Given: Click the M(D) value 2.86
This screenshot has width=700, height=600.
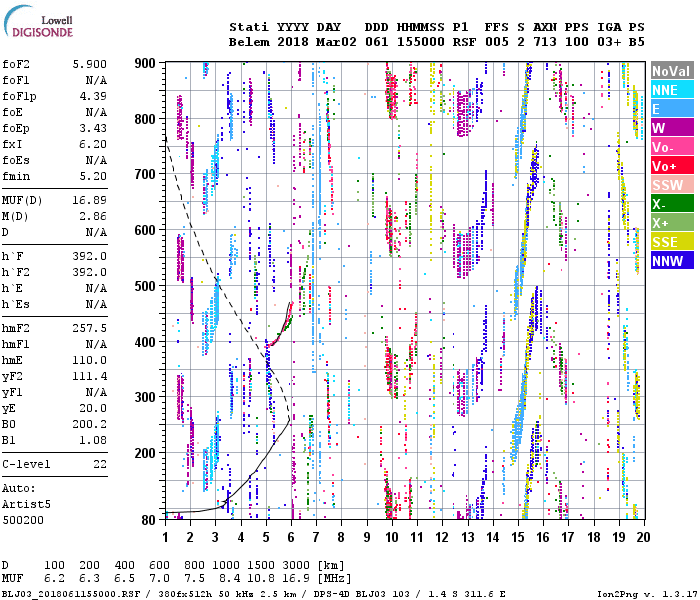Looking at the screenshot, I should 93,217.
